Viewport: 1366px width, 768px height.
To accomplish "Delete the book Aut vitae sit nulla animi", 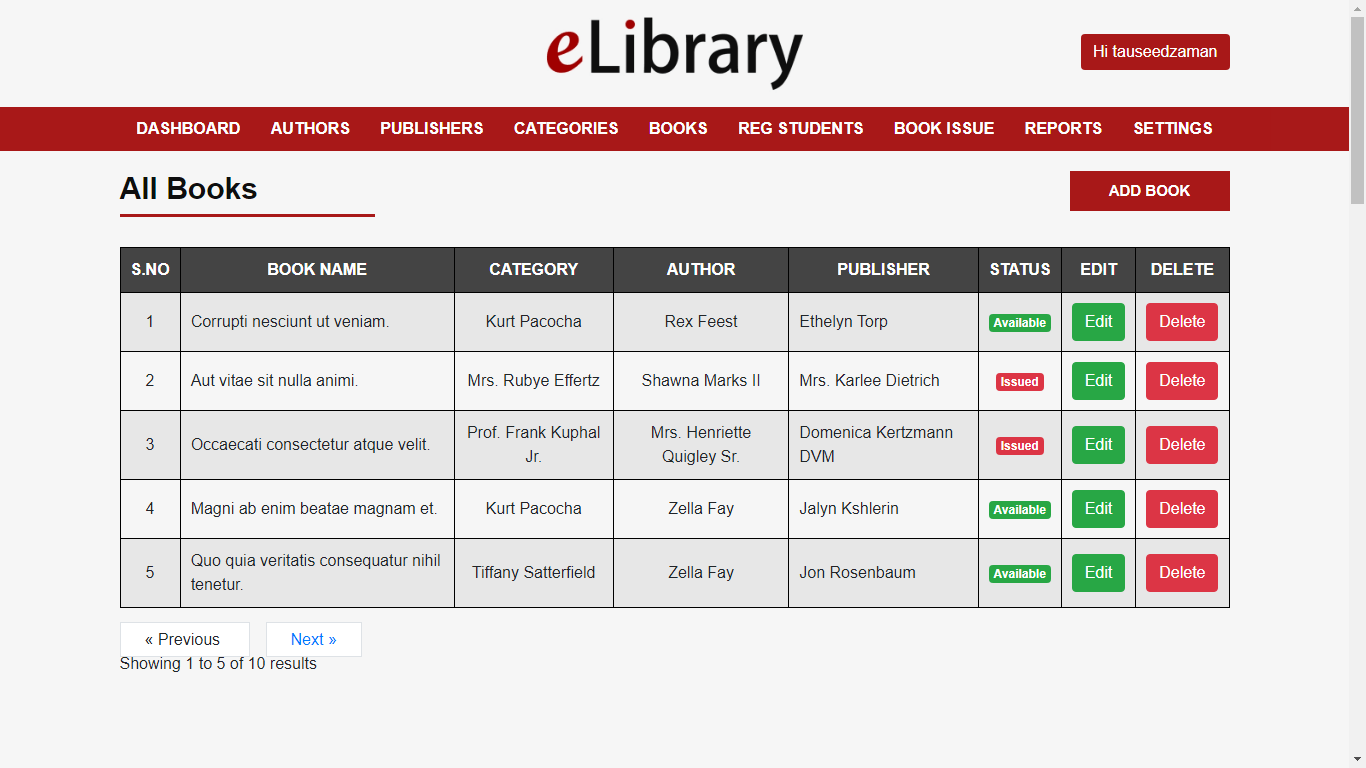I will [x=1181, y=381].
